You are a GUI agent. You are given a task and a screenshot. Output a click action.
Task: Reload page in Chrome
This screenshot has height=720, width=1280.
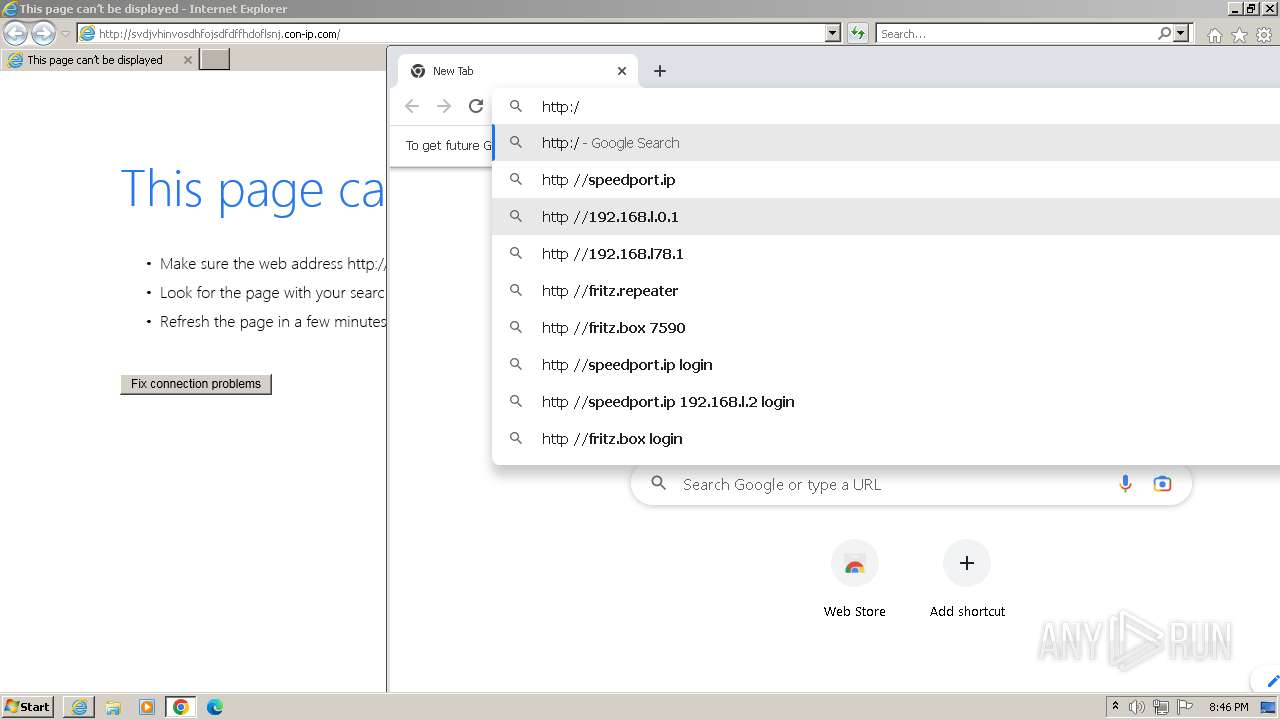pyautogui.click(x=476, y=106)
